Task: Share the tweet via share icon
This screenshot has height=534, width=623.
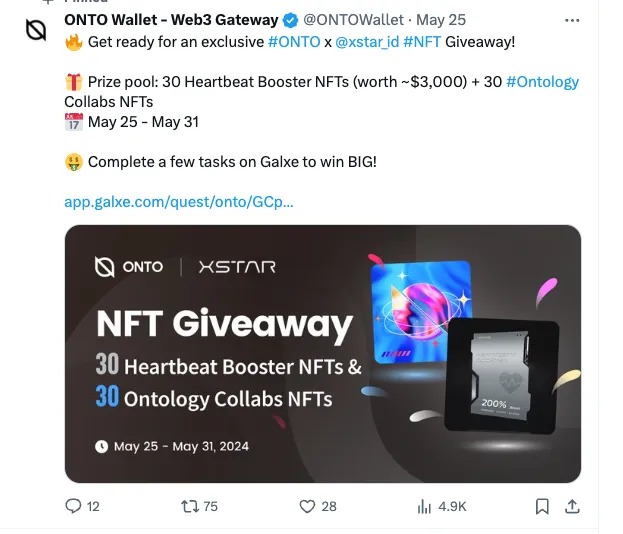Action: (x=572, y=506)
